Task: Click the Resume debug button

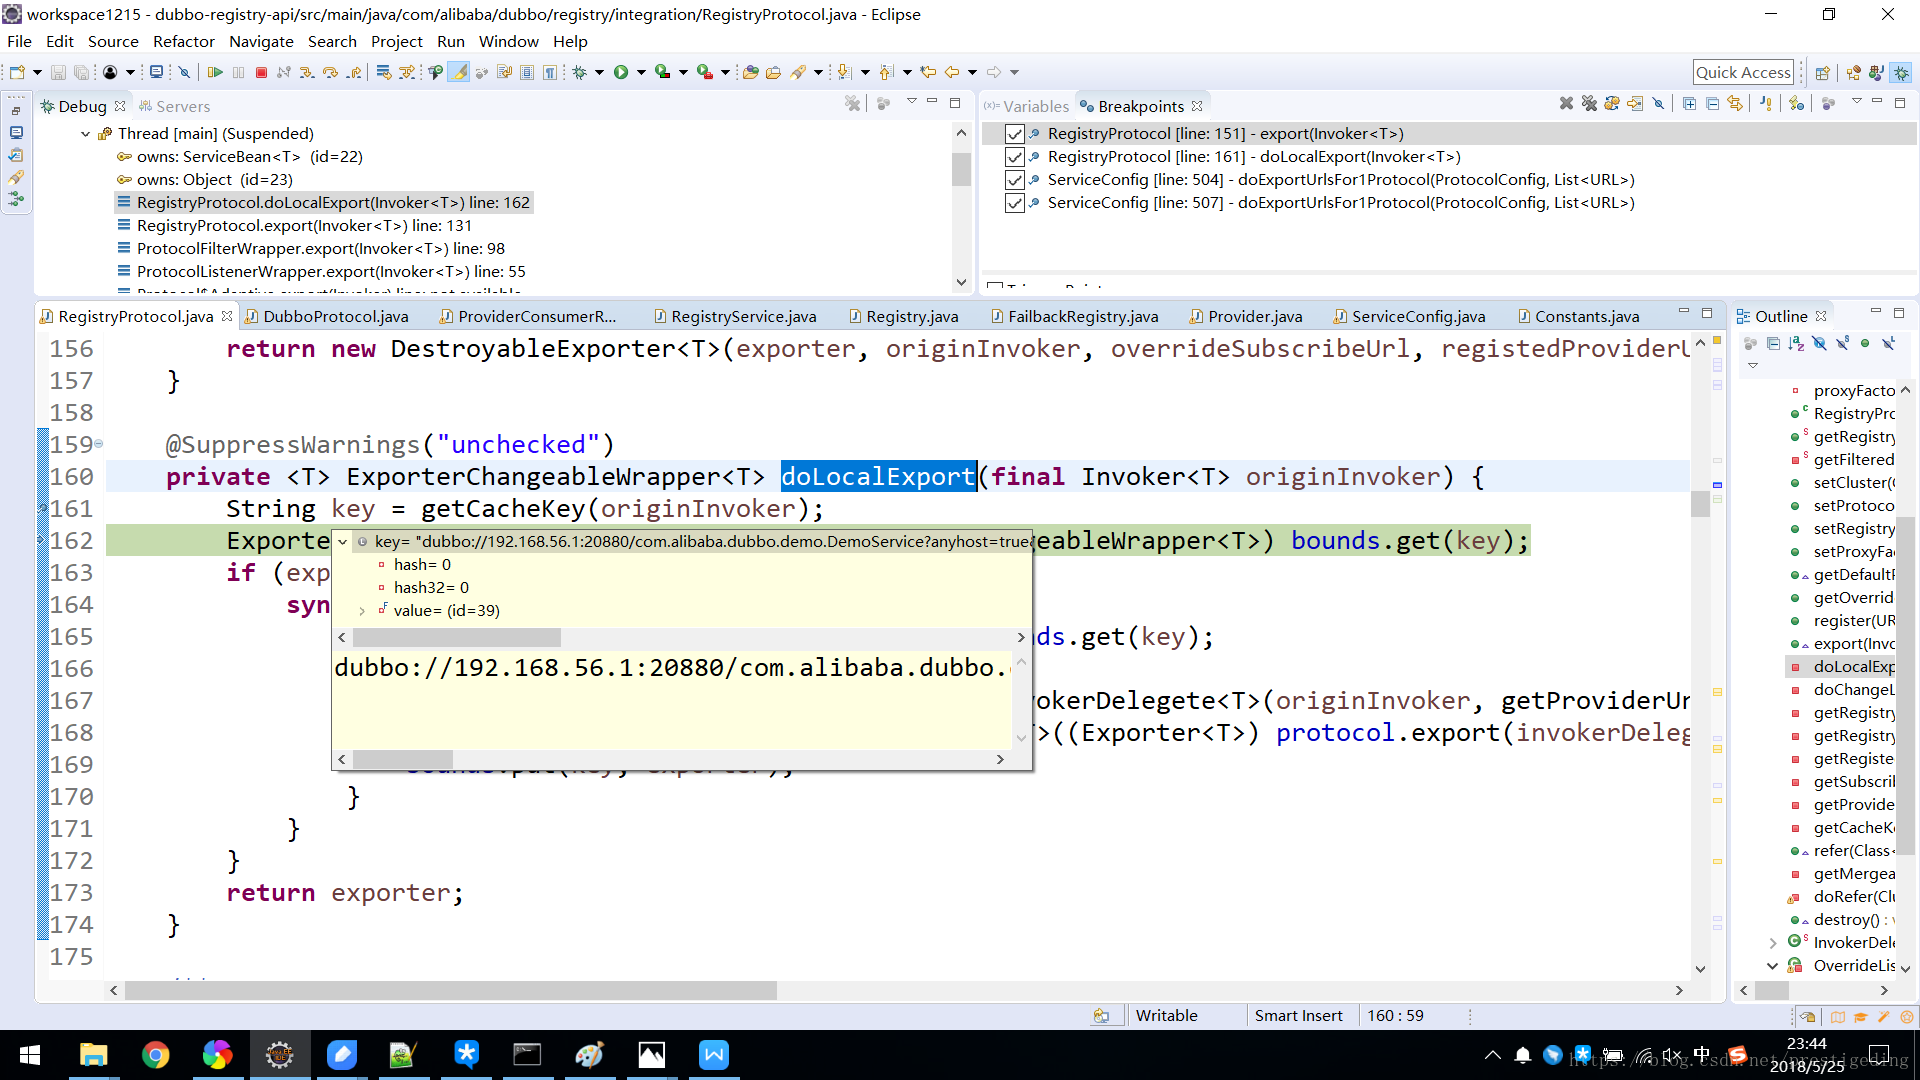Action: point(214,72)
